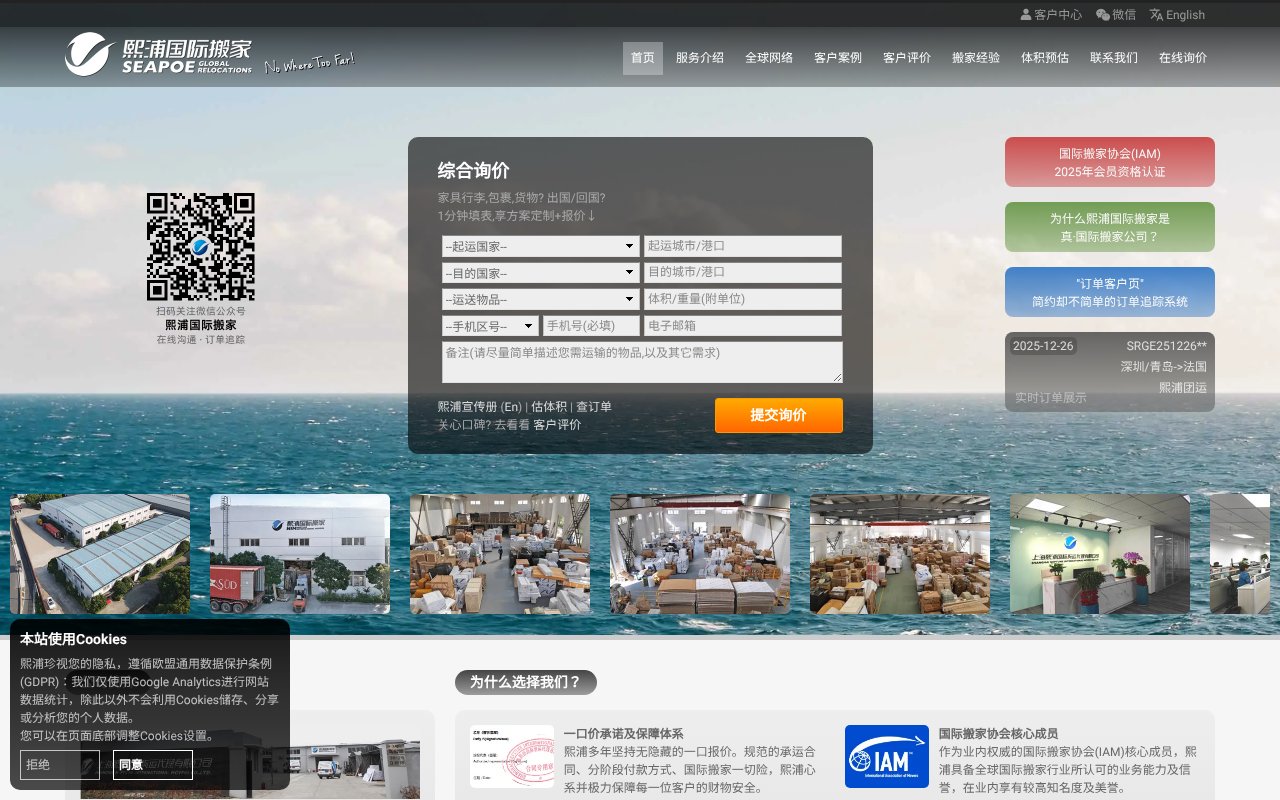The height and width of the screenshot is (800, 1280).
Task: Click the 电子邮箱 input field
Action: coord(742,325)
